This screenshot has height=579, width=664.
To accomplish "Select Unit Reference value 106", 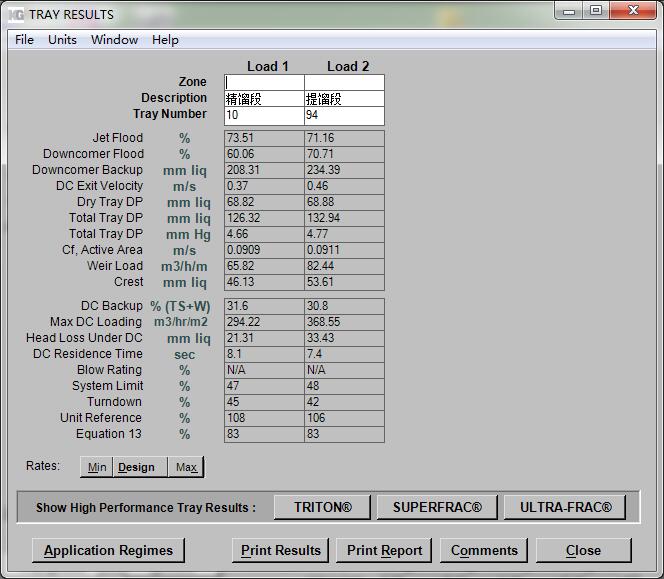I will (344, 418).
